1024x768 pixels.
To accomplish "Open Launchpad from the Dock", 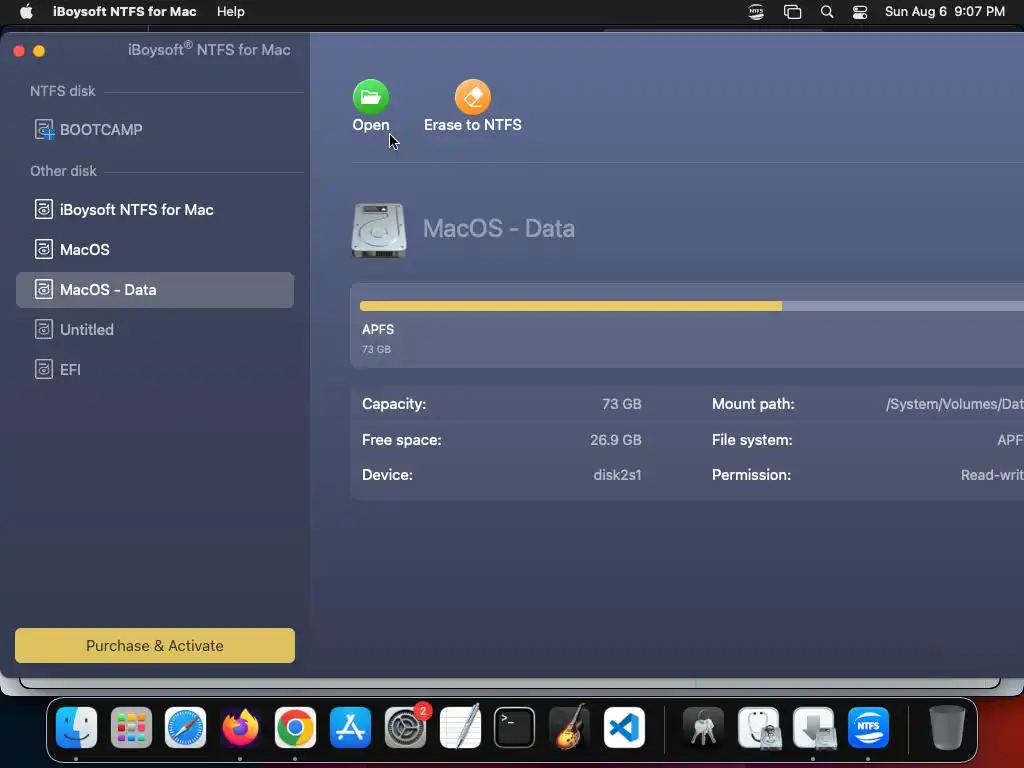I will tap(131, 728).
